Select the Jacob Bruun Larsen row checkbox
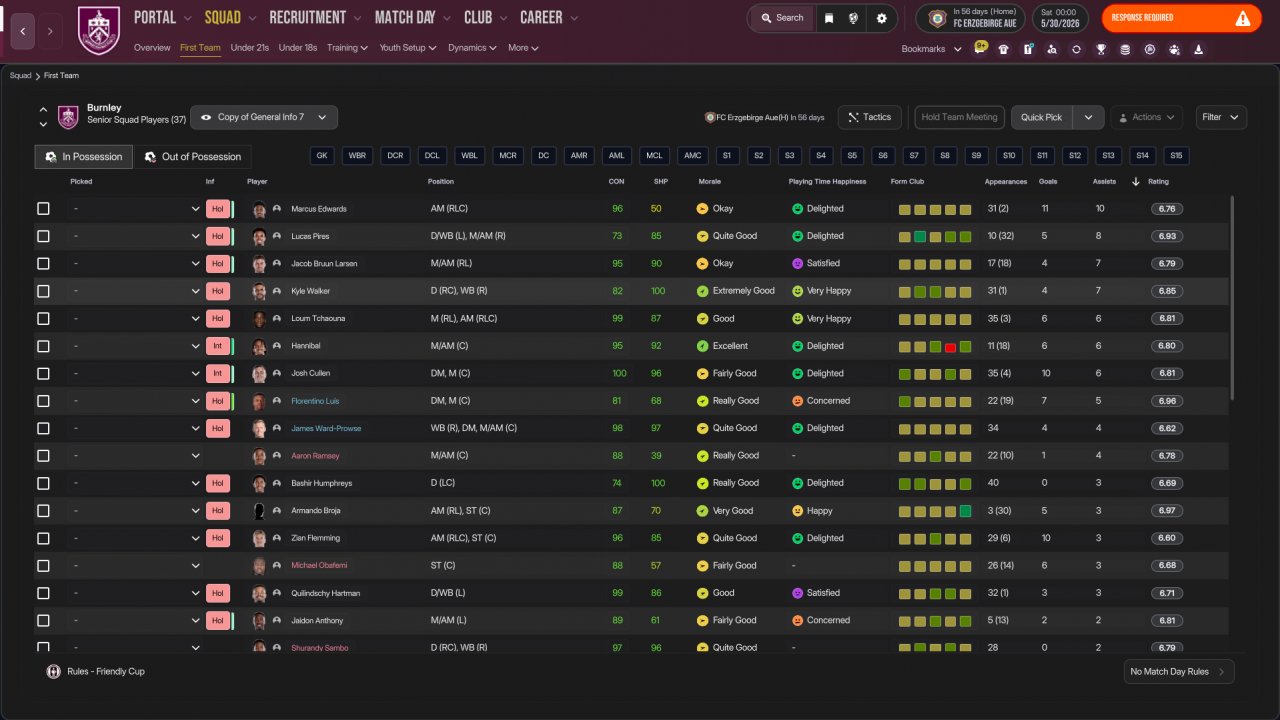Image resolution: width=1280 pixels, height=720 pixels. (x=43, y=264)
